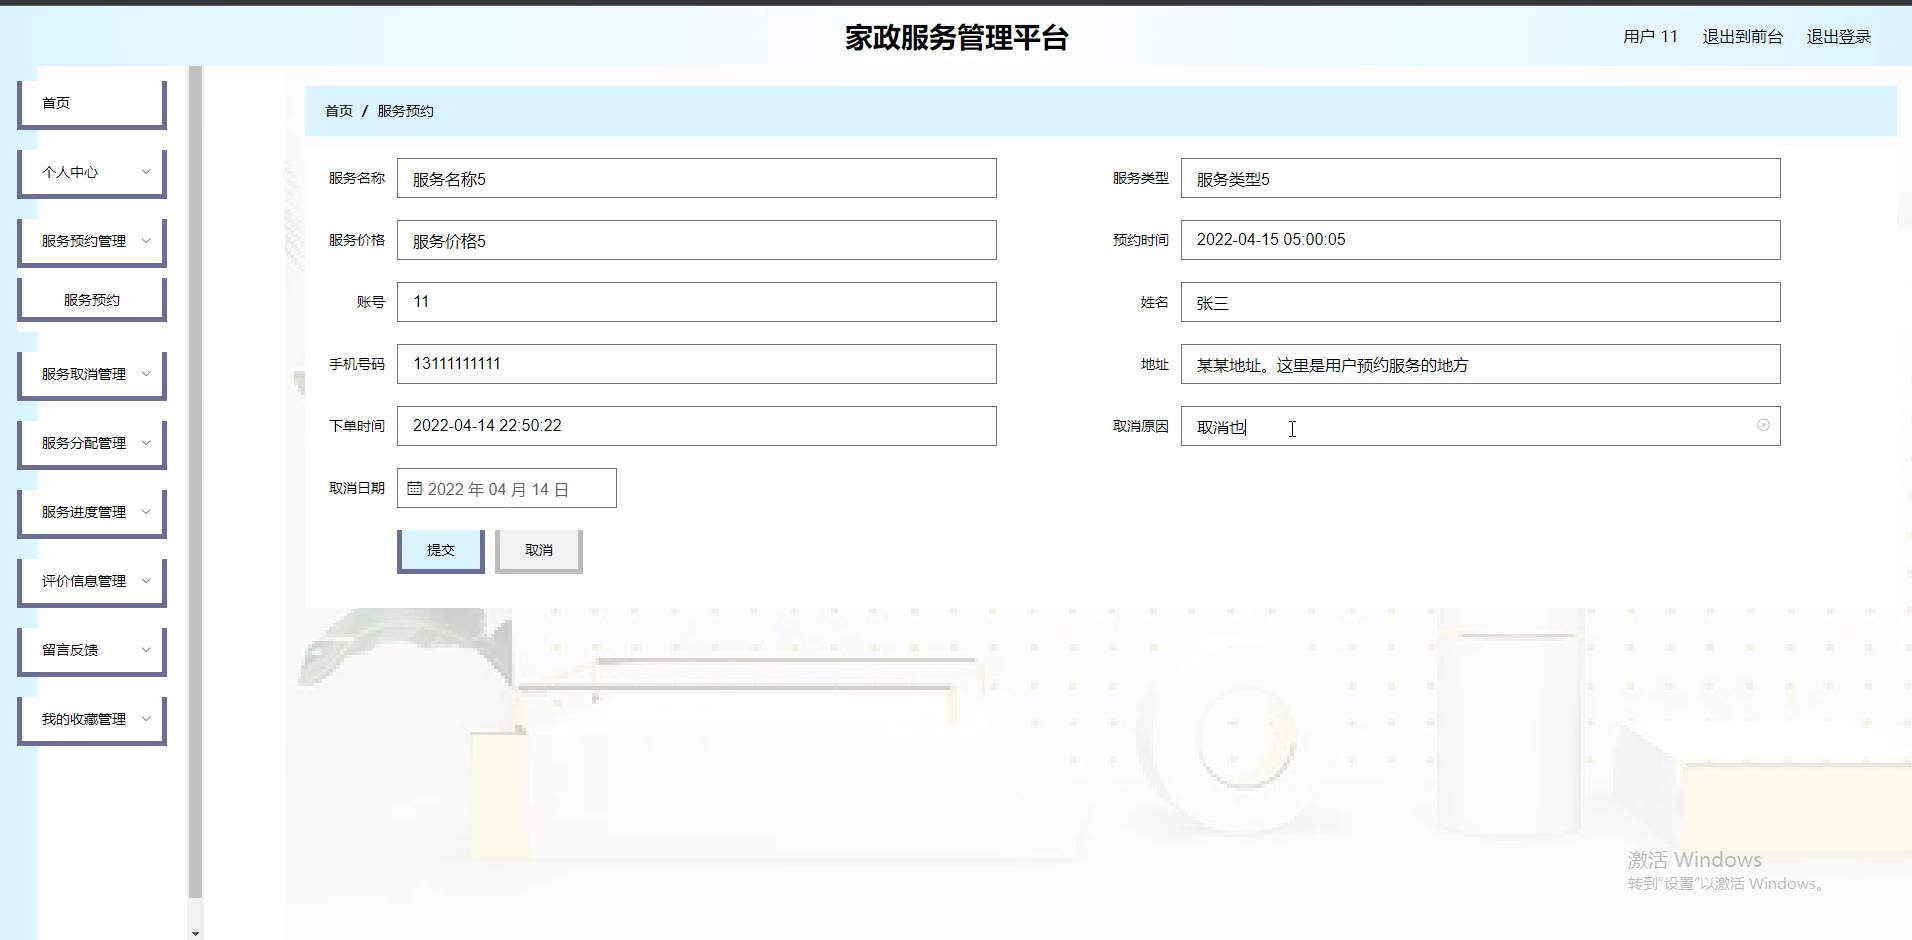This screenshot has width=1912, height=940.
Task: Open the 评价信息管理 sidebar menu
Action: 91,582
